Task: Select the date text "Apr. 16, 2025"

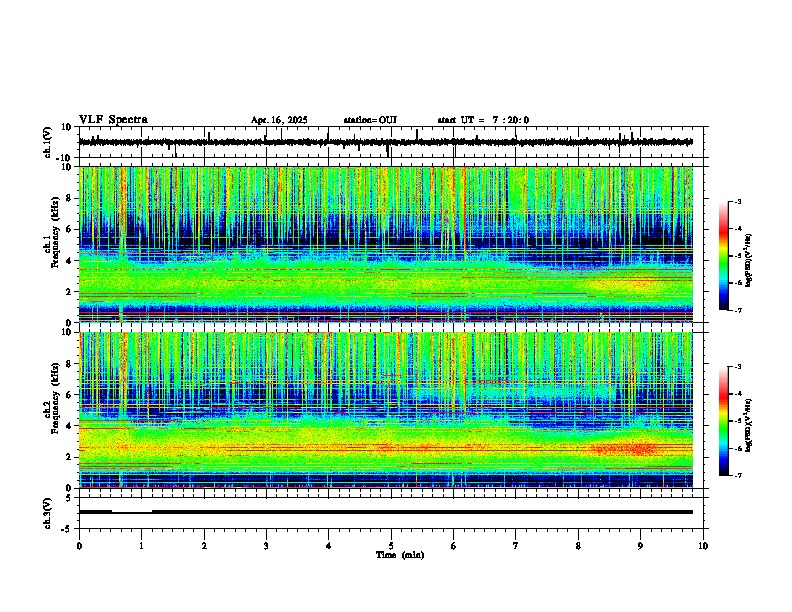Action: 279,120
